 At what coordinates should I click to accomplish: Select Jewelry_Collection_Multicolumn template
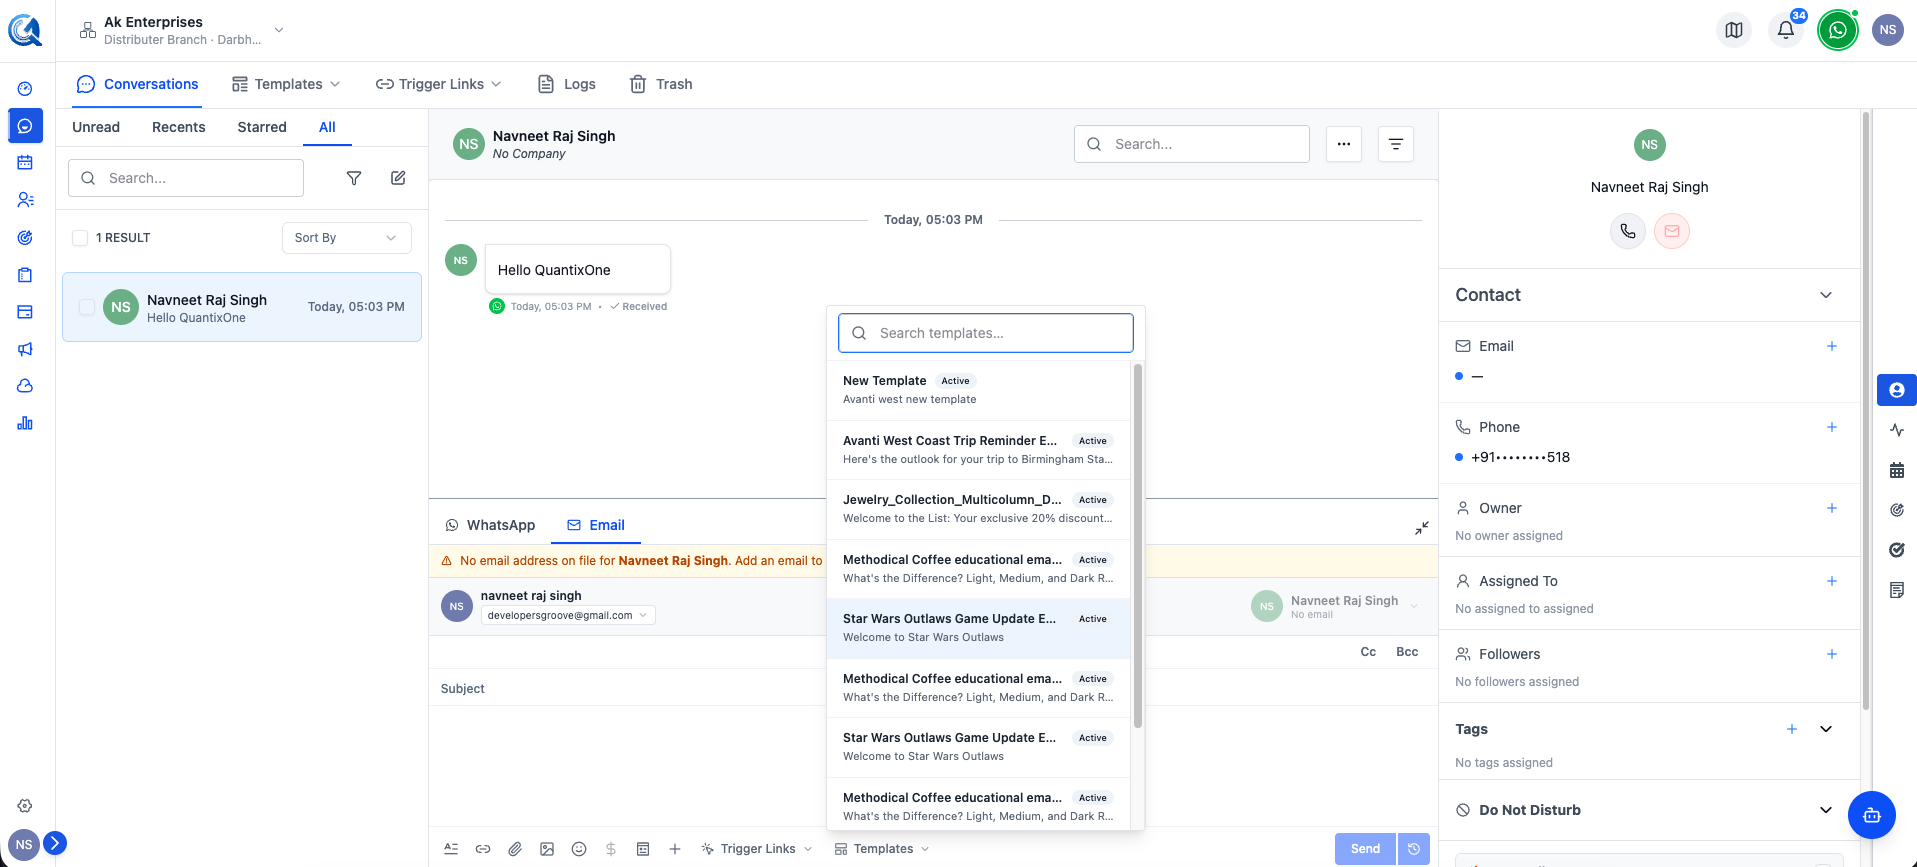pos(979,509)
